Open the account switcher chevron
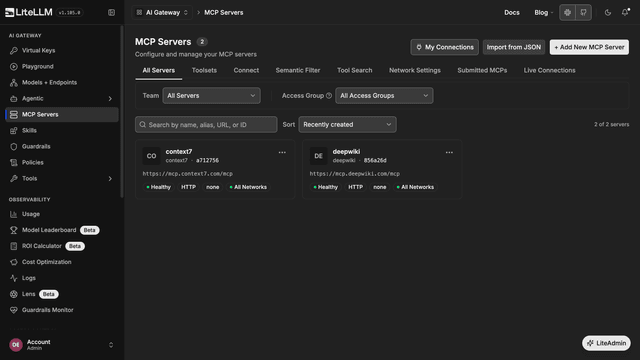This screenshot has width=640, height=360. tap(111, 345)
